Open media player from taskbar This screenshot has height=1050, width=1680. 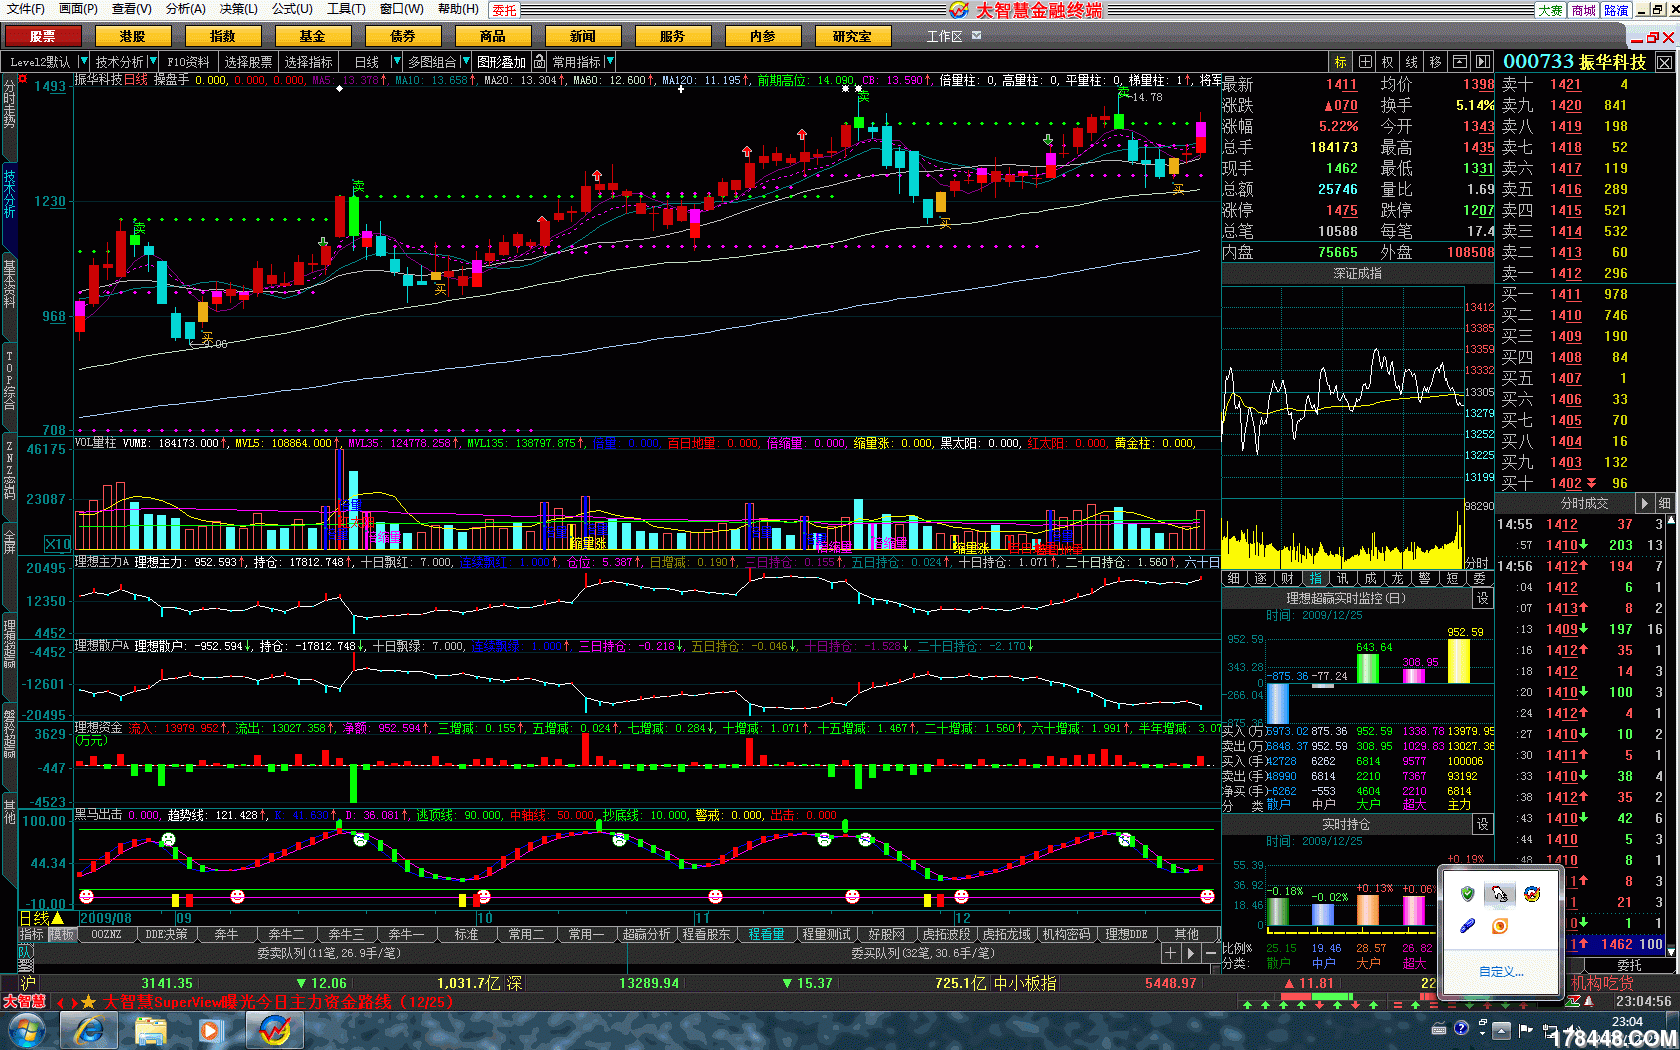coord(209,1030)
